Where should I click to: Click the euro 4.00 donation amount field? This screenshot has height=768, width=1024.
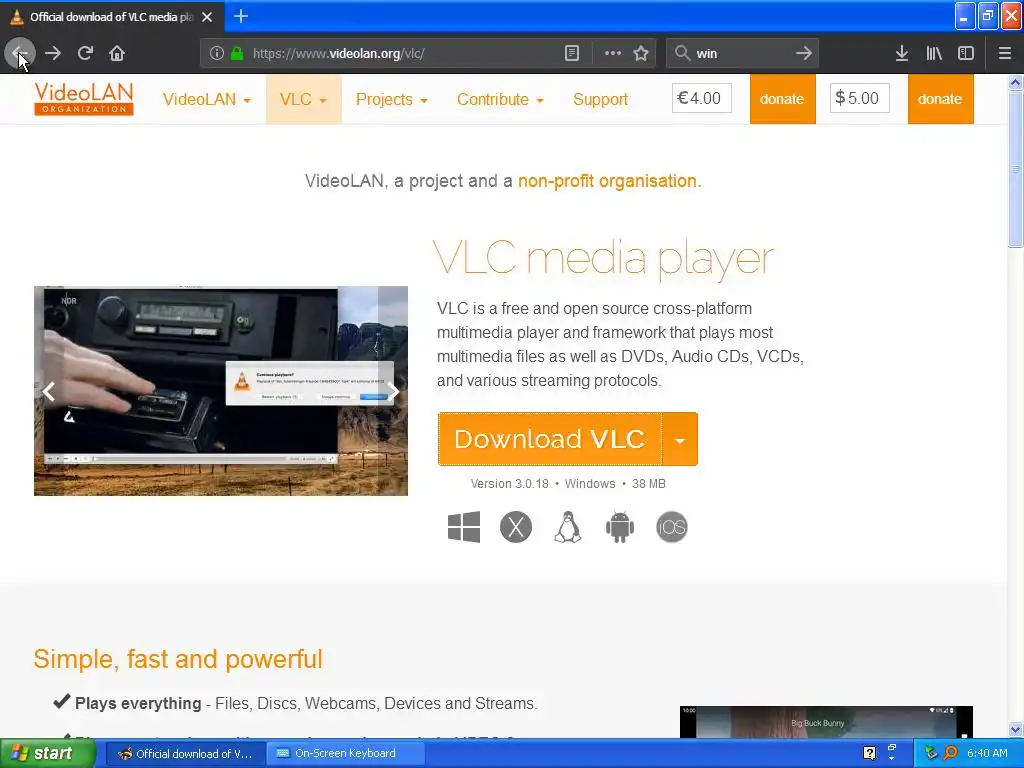(701, 98)
